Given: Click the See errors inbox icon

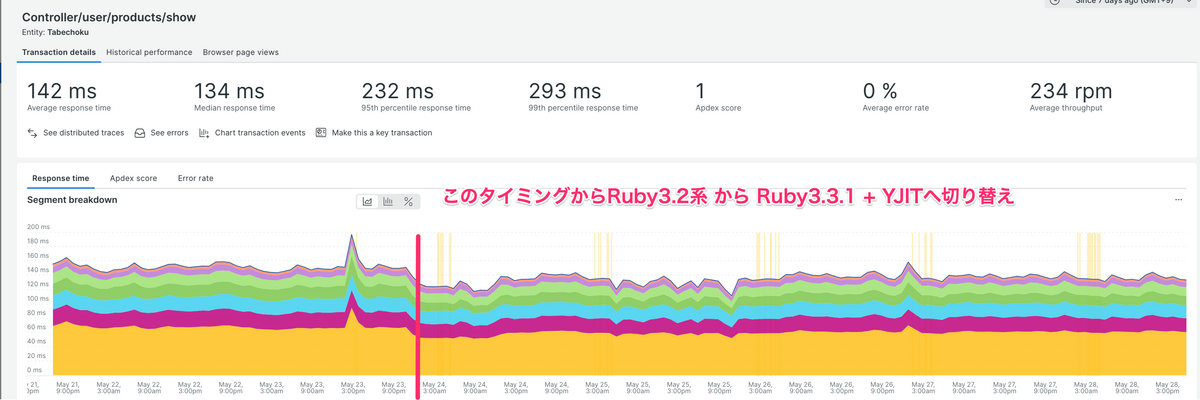Looking at the screenshot, I should 140,132.
